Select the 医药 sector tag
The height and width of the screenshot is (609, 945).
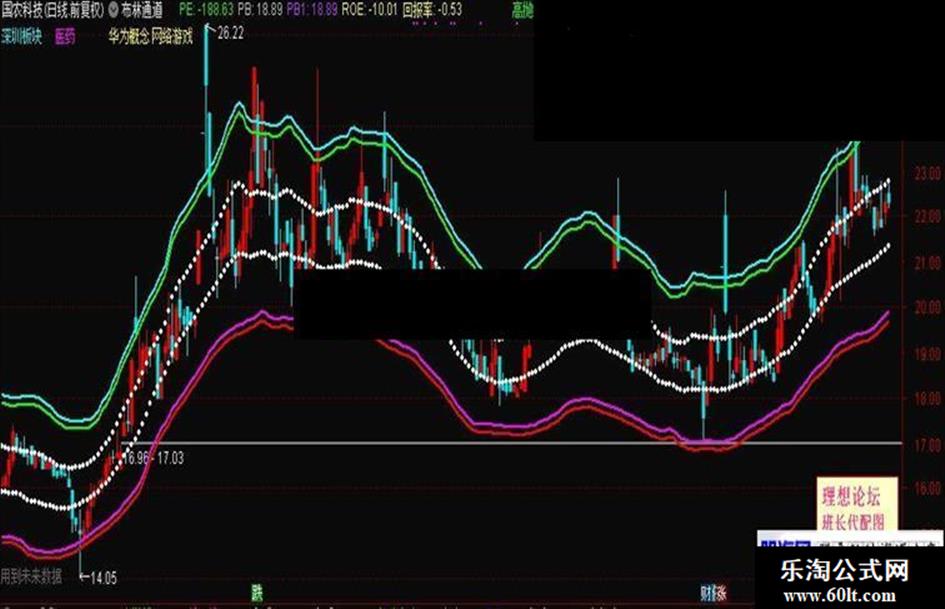pyautogui.click(x=65, y=37)
